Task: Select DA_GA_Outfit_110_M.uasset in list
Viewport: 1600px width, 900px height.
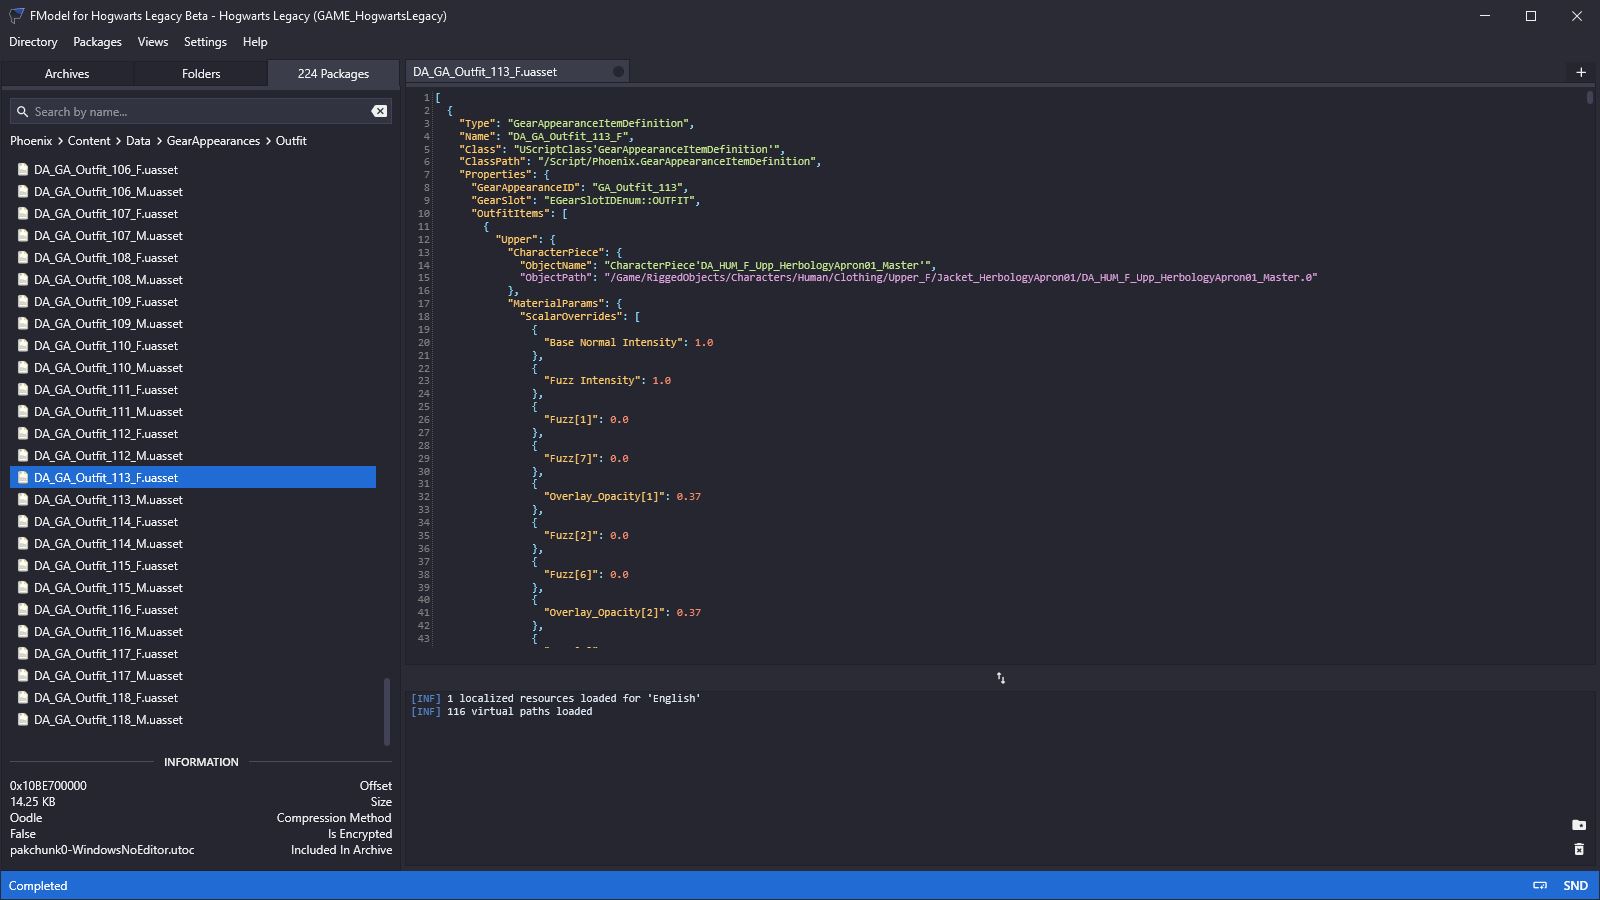Action: [193, 368]
